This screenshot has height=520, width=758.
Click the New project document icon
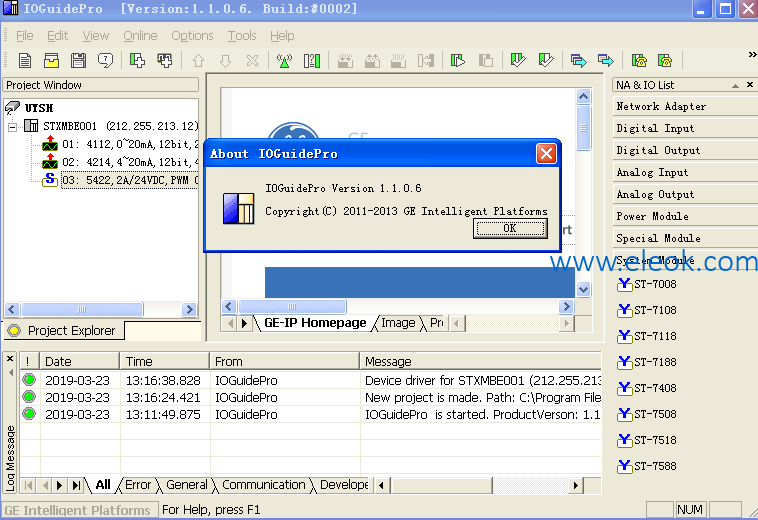[x=25, y=61]
